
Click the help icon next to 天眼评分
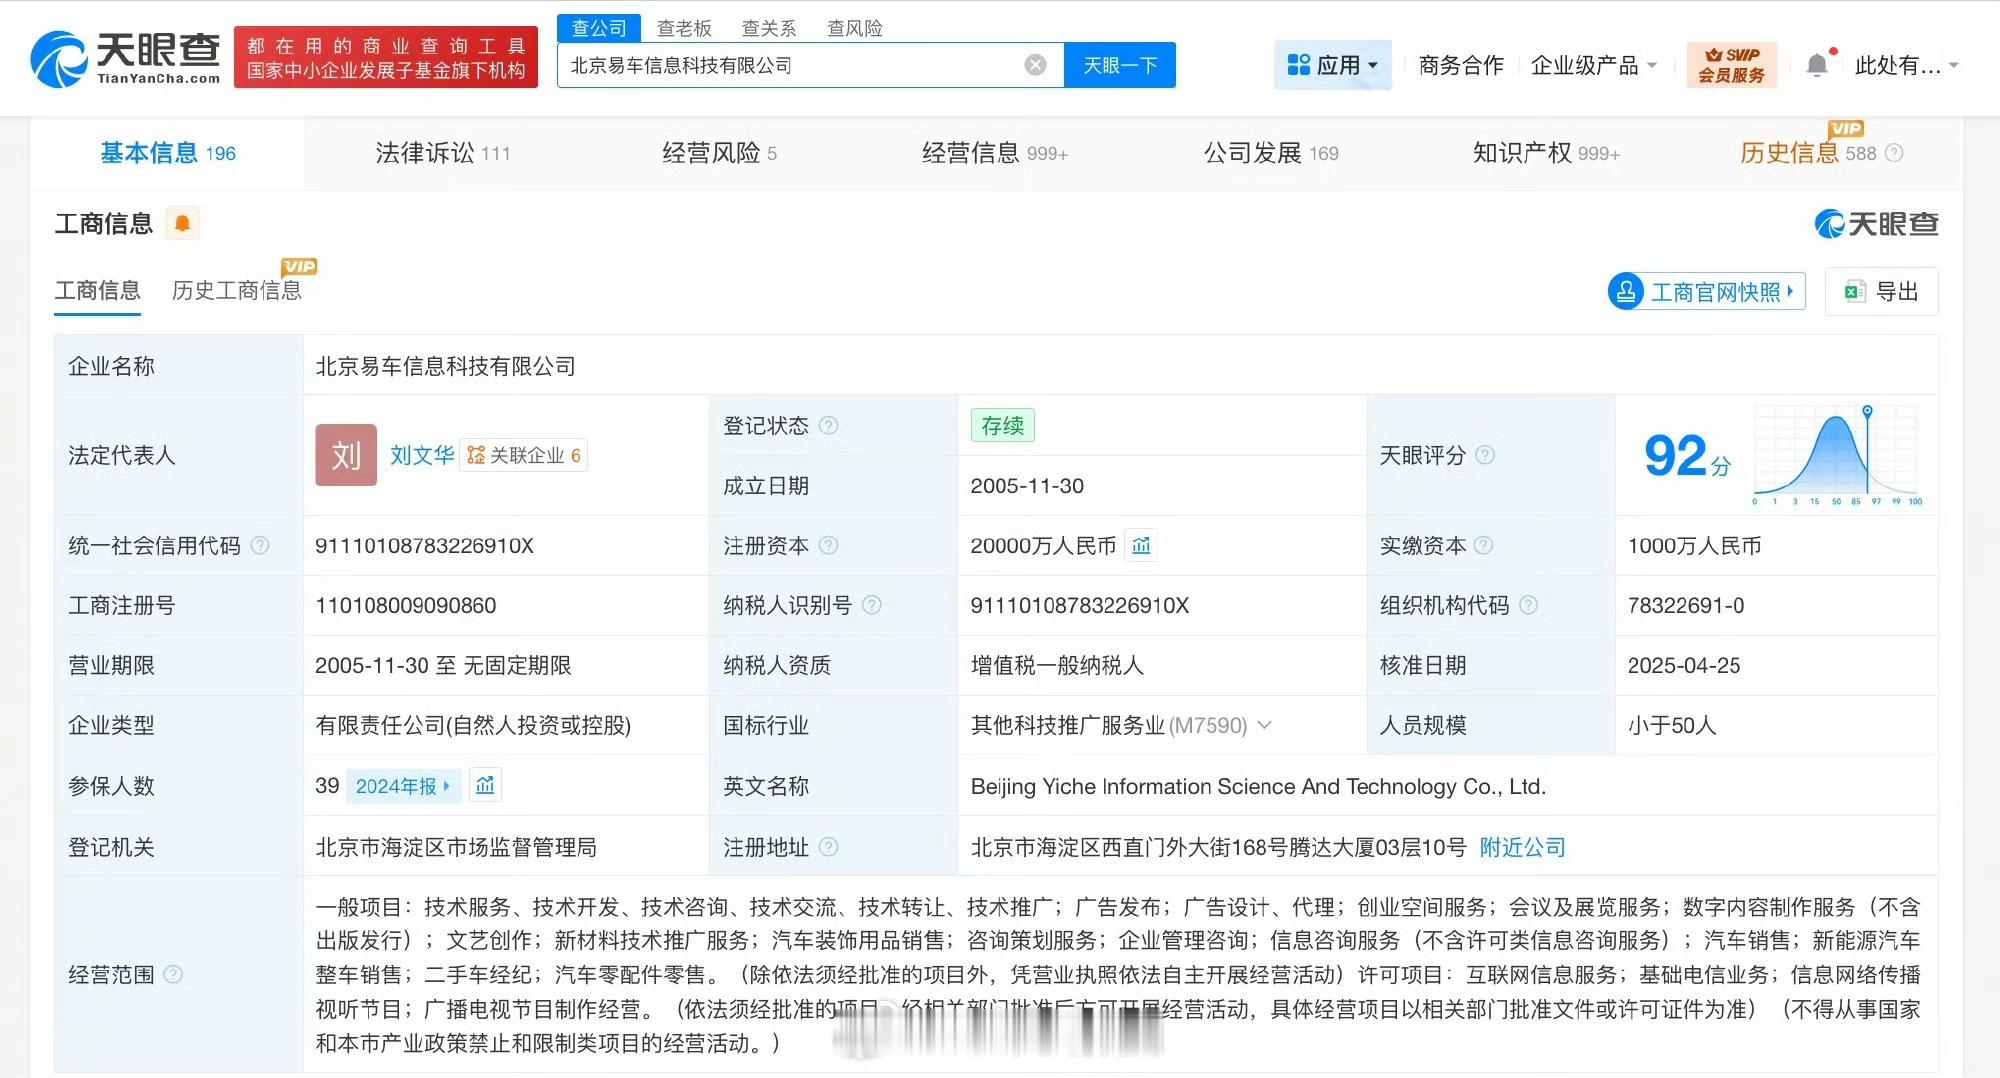[1486, 456]
